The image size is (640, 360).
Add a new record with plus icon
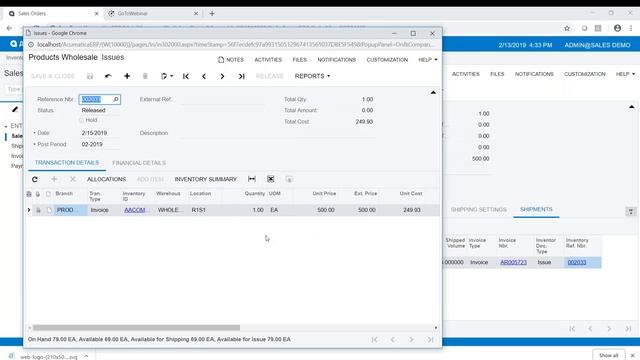[x=127, y=76]
